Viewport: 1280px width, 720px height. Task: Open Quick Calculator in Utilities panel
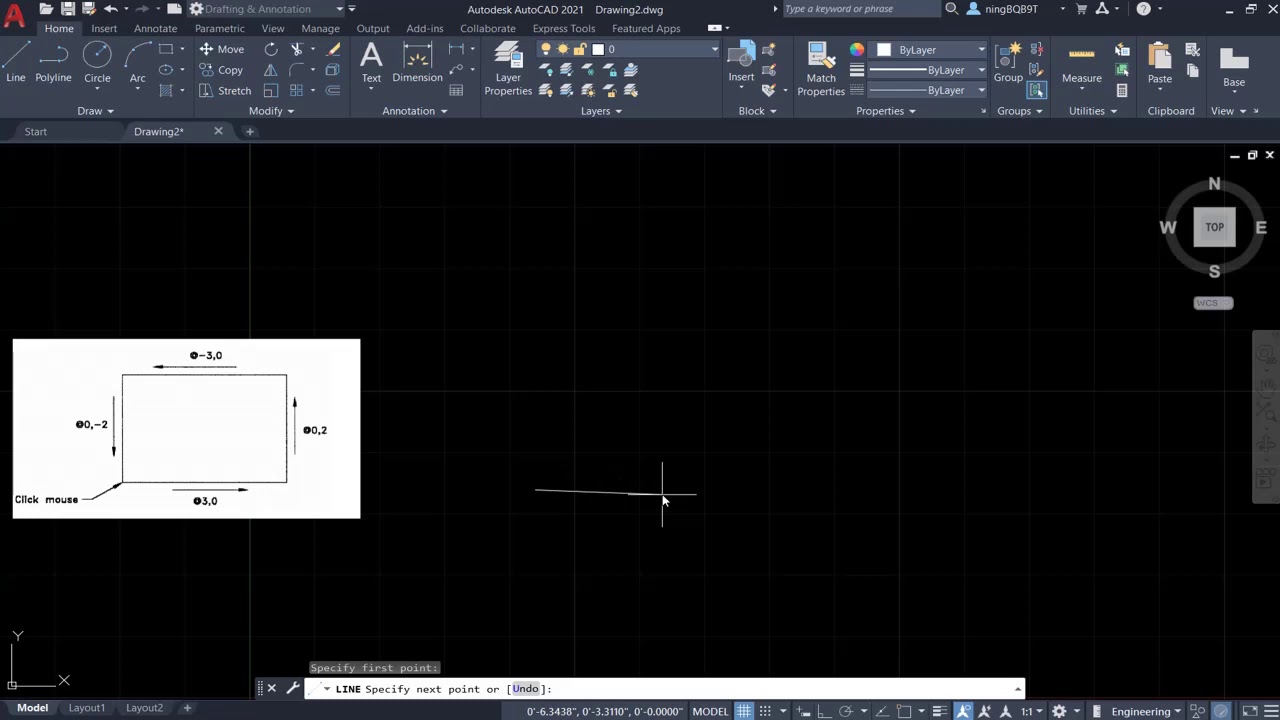point(1122,91)
